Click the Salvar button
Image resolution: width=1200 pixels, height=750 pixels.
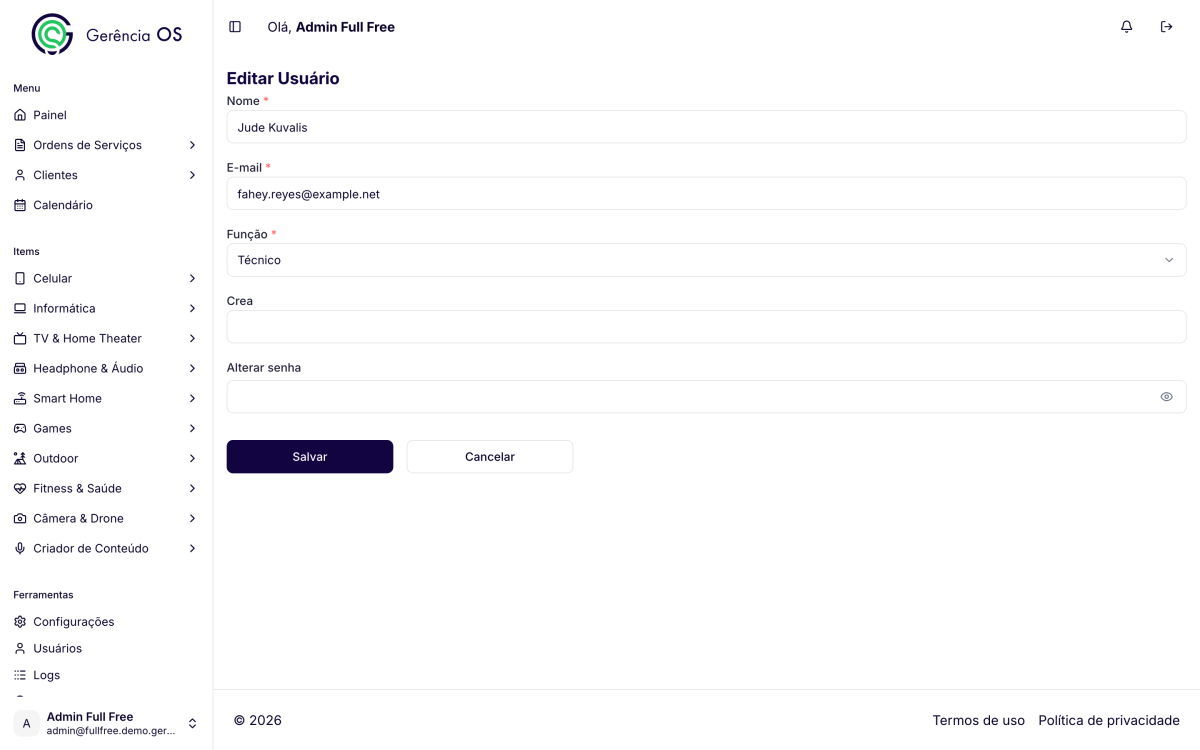pos(310,457)
